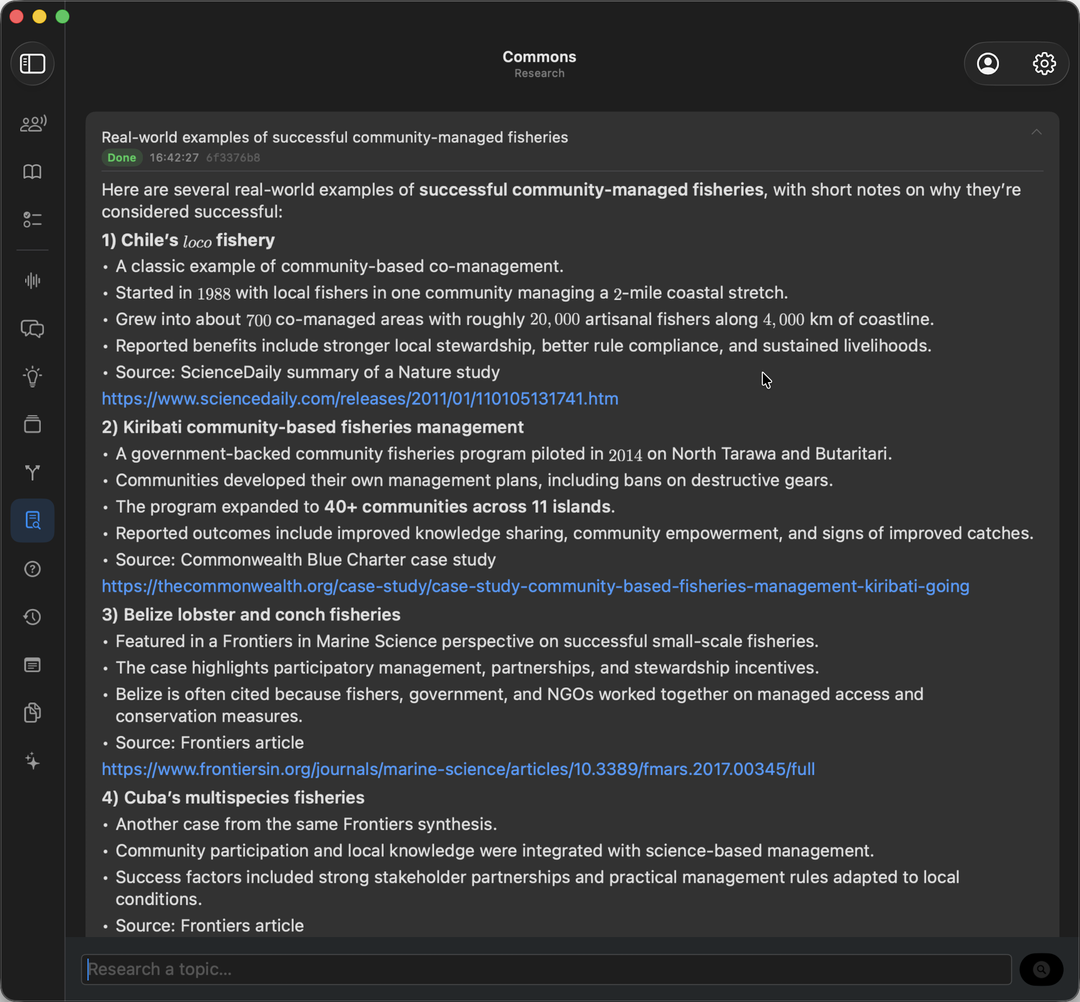The image size is (1080, 1002).
Task: Click heading '3) Belize lobster and conch fisheries'
Action: point(251,614)
